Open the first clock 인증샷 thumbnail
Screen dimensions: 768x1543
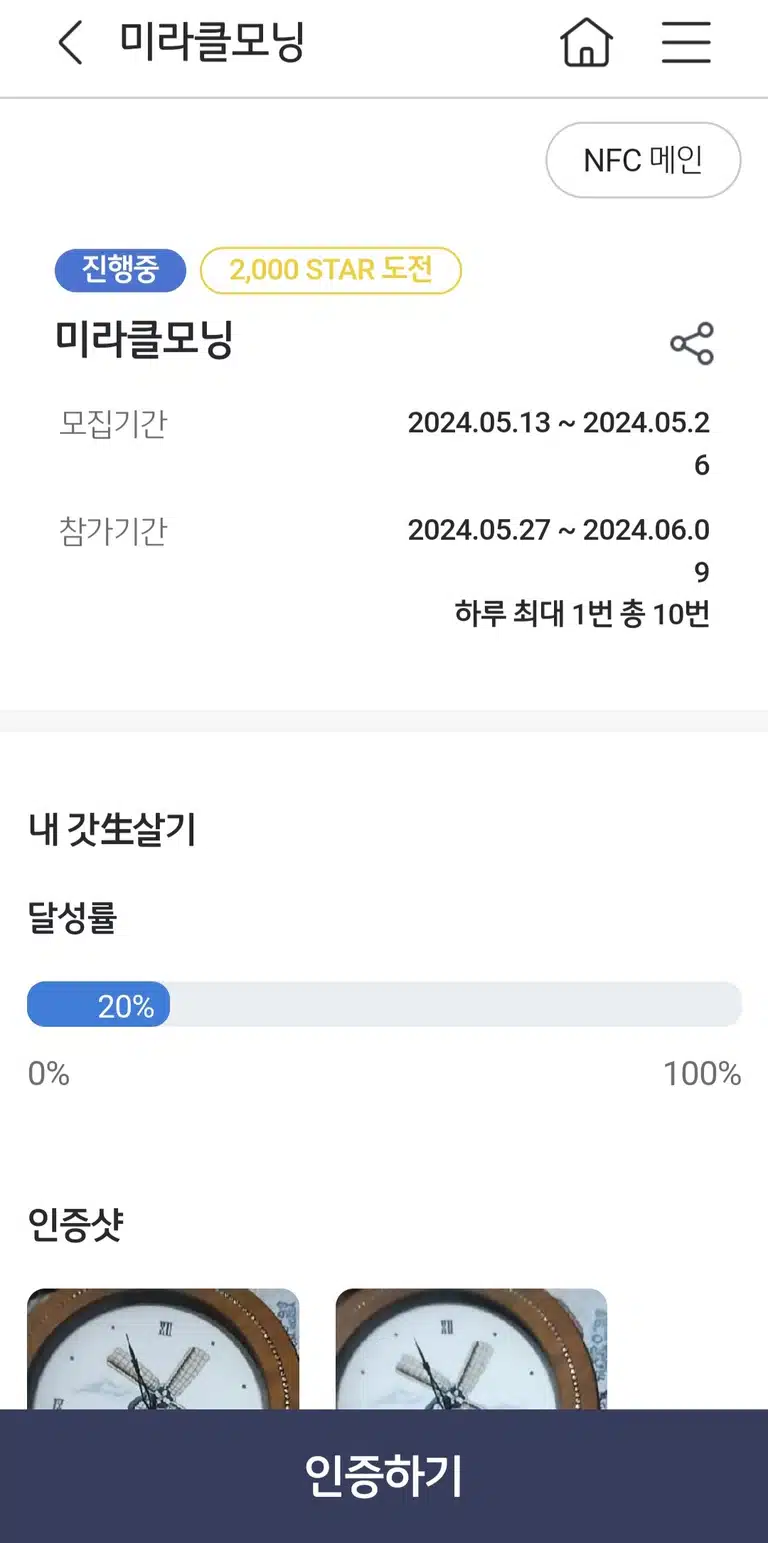[x=163, y=1349]
